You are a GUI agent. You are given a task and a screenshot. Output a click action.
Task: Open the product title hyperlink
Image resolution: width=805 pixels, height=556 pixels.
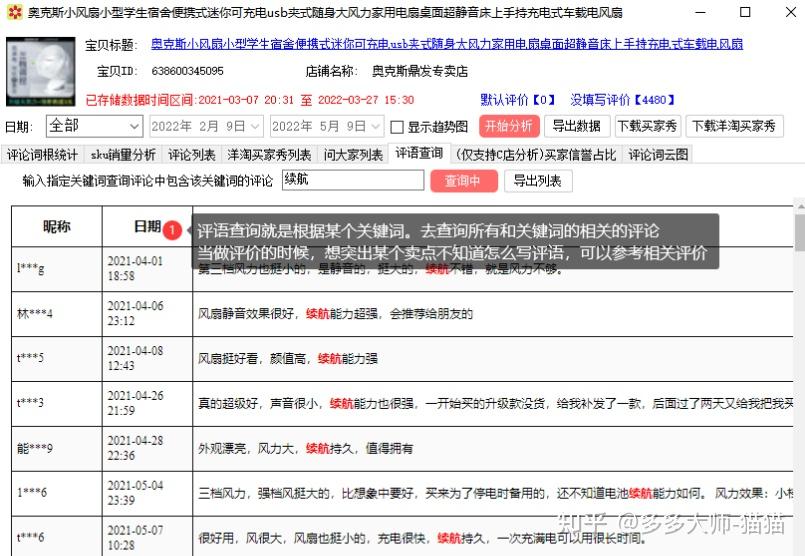pyautogui.click(x=446, y=45)
